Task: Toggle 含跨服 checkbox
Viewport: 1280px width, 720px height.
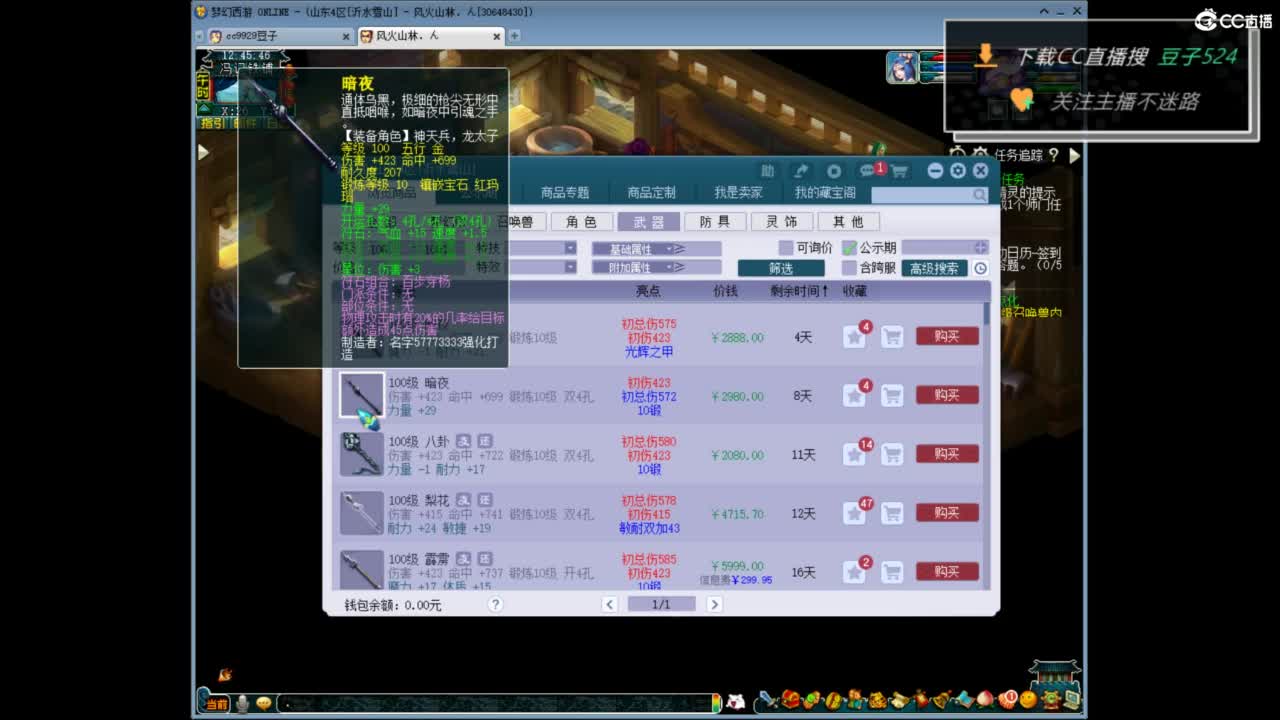Action: [849, 268]
